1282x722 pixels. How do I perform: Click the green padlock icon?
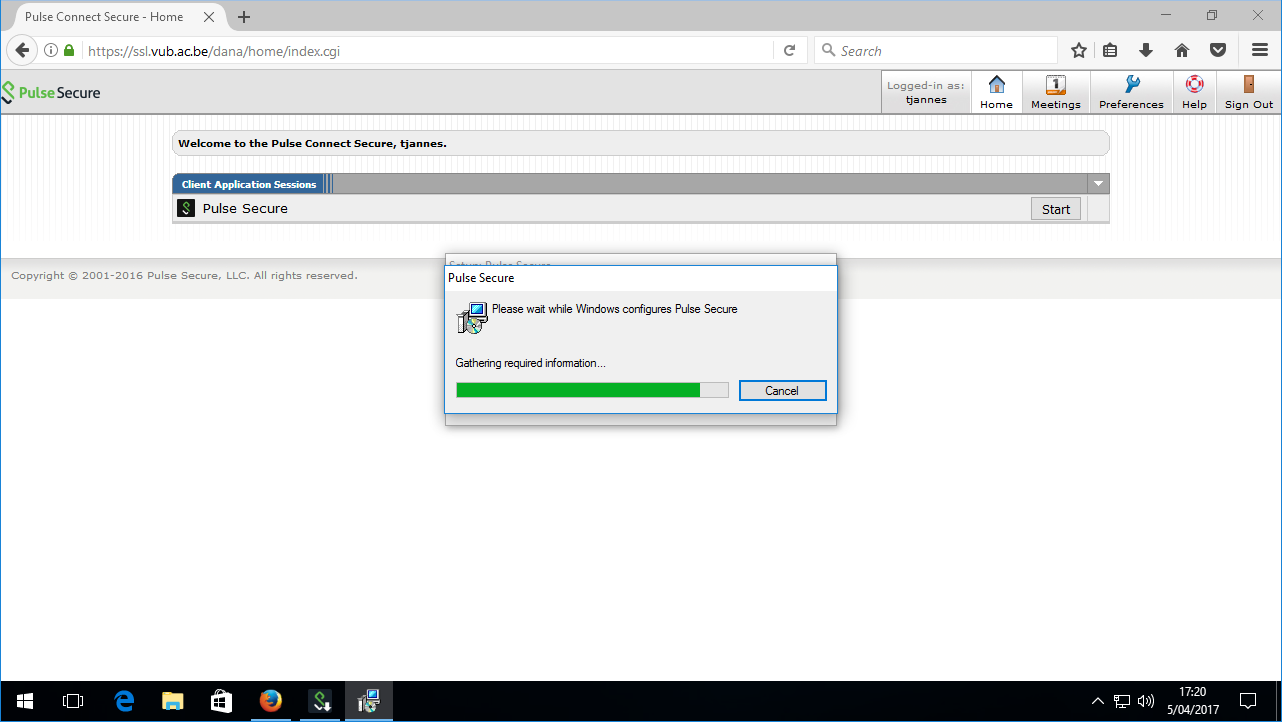(x=69, y=50)
